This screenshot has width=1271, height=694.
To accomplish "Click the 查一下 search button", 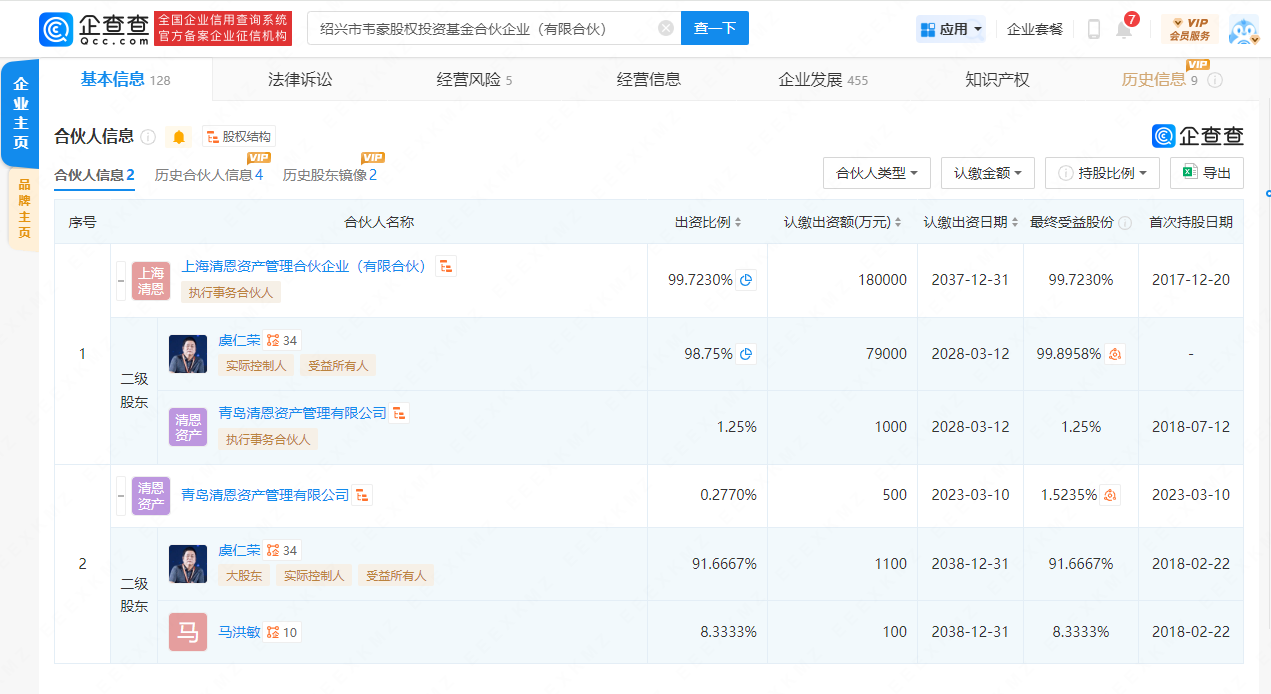I will (715, 29).
